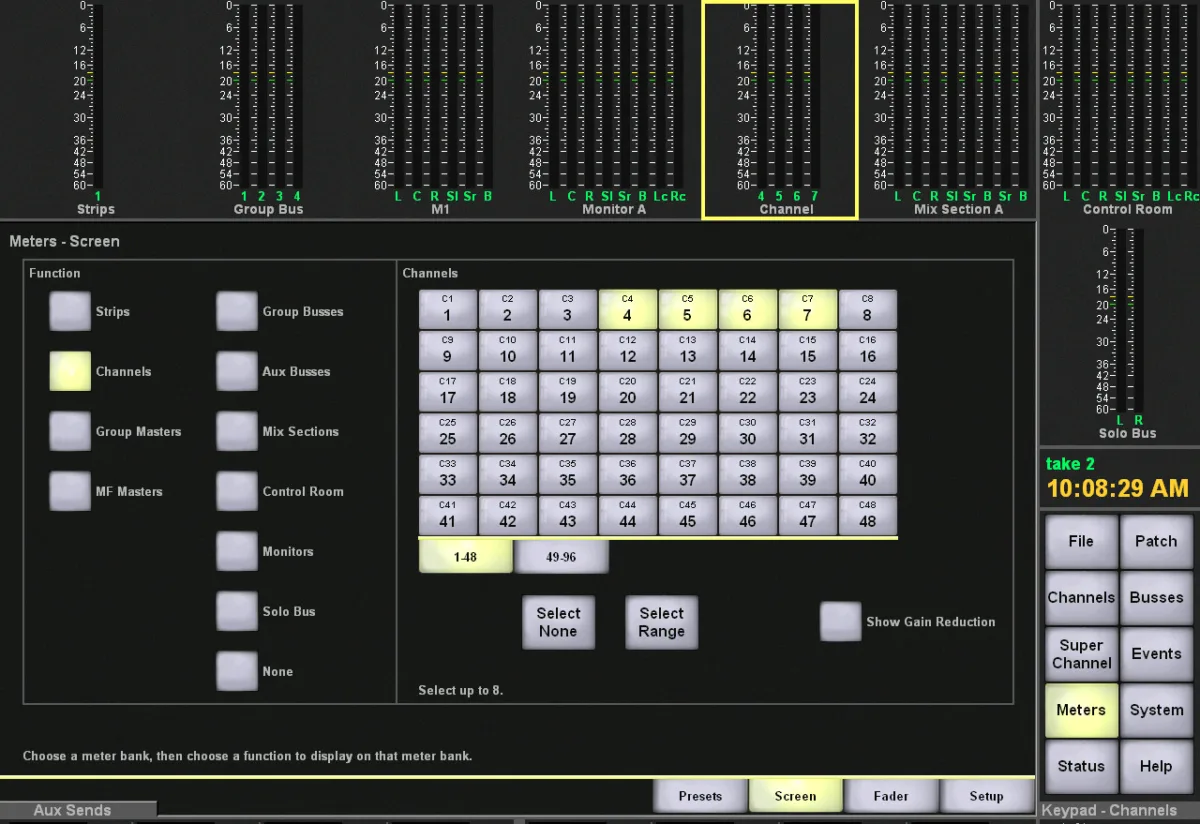Open the Presets tab
The width and height of the screenshot is (1200, 824).
pos(700,796)
